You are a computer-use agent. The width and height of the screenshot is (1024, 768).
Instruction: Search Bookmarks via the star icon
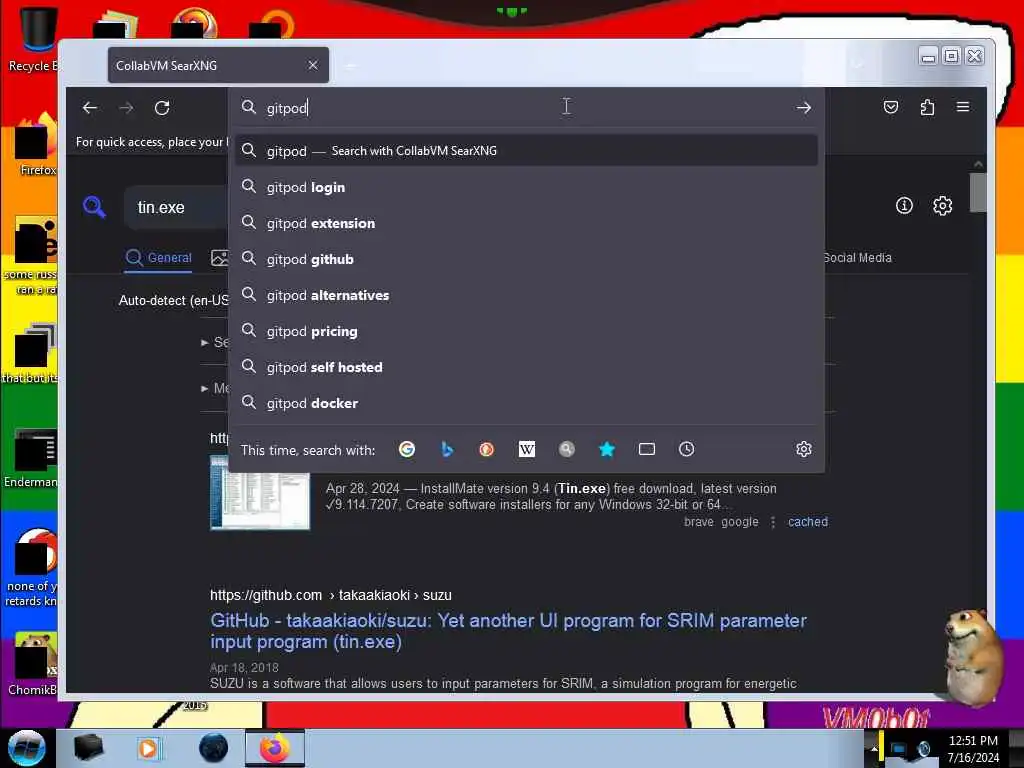[x=607, y=449]
